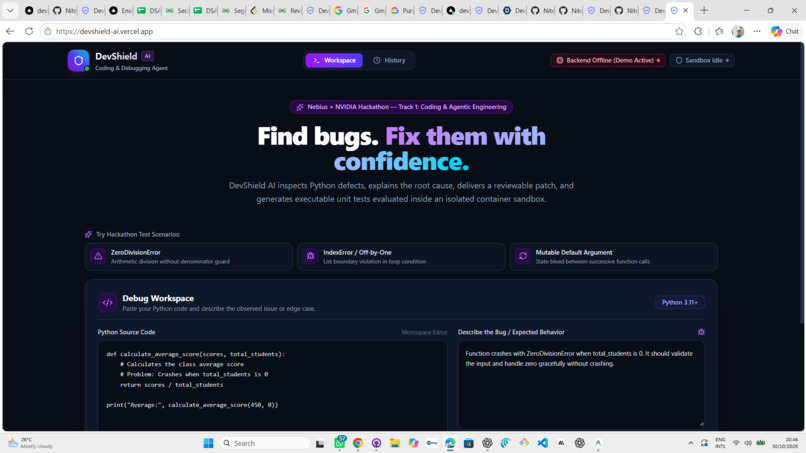The image size is (806, 453).
Task: Show hidden system tray icons
Action: (x=690, y=443)
